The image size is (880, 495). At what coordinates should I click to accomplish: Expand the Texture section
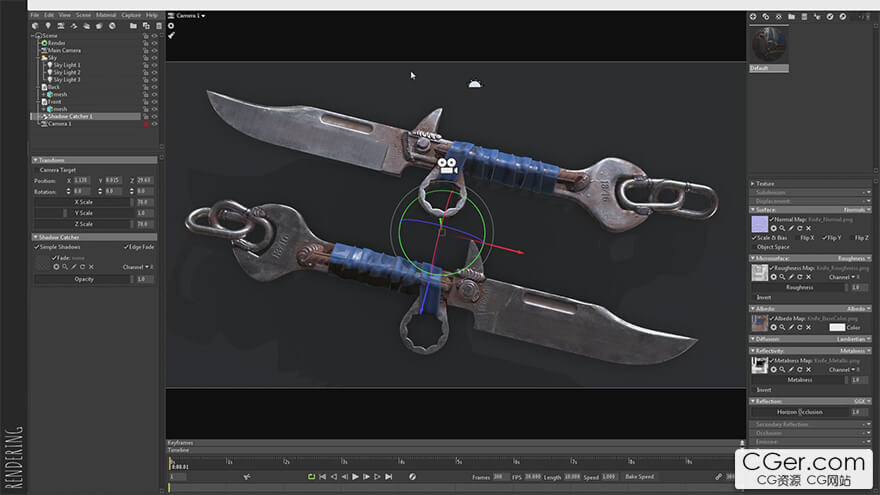[753, 184]
